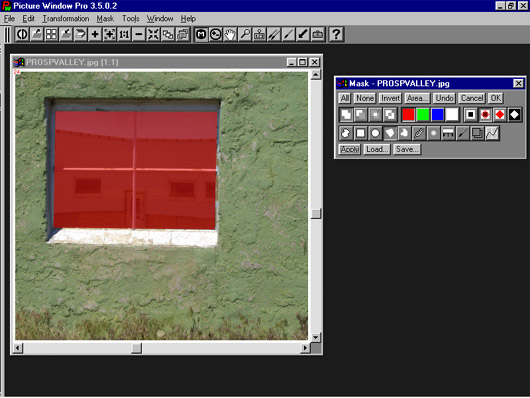Select the overlapping squares mask mode icon
The height and width of the screenshot is (398, 530).
[x=390, y=115]
